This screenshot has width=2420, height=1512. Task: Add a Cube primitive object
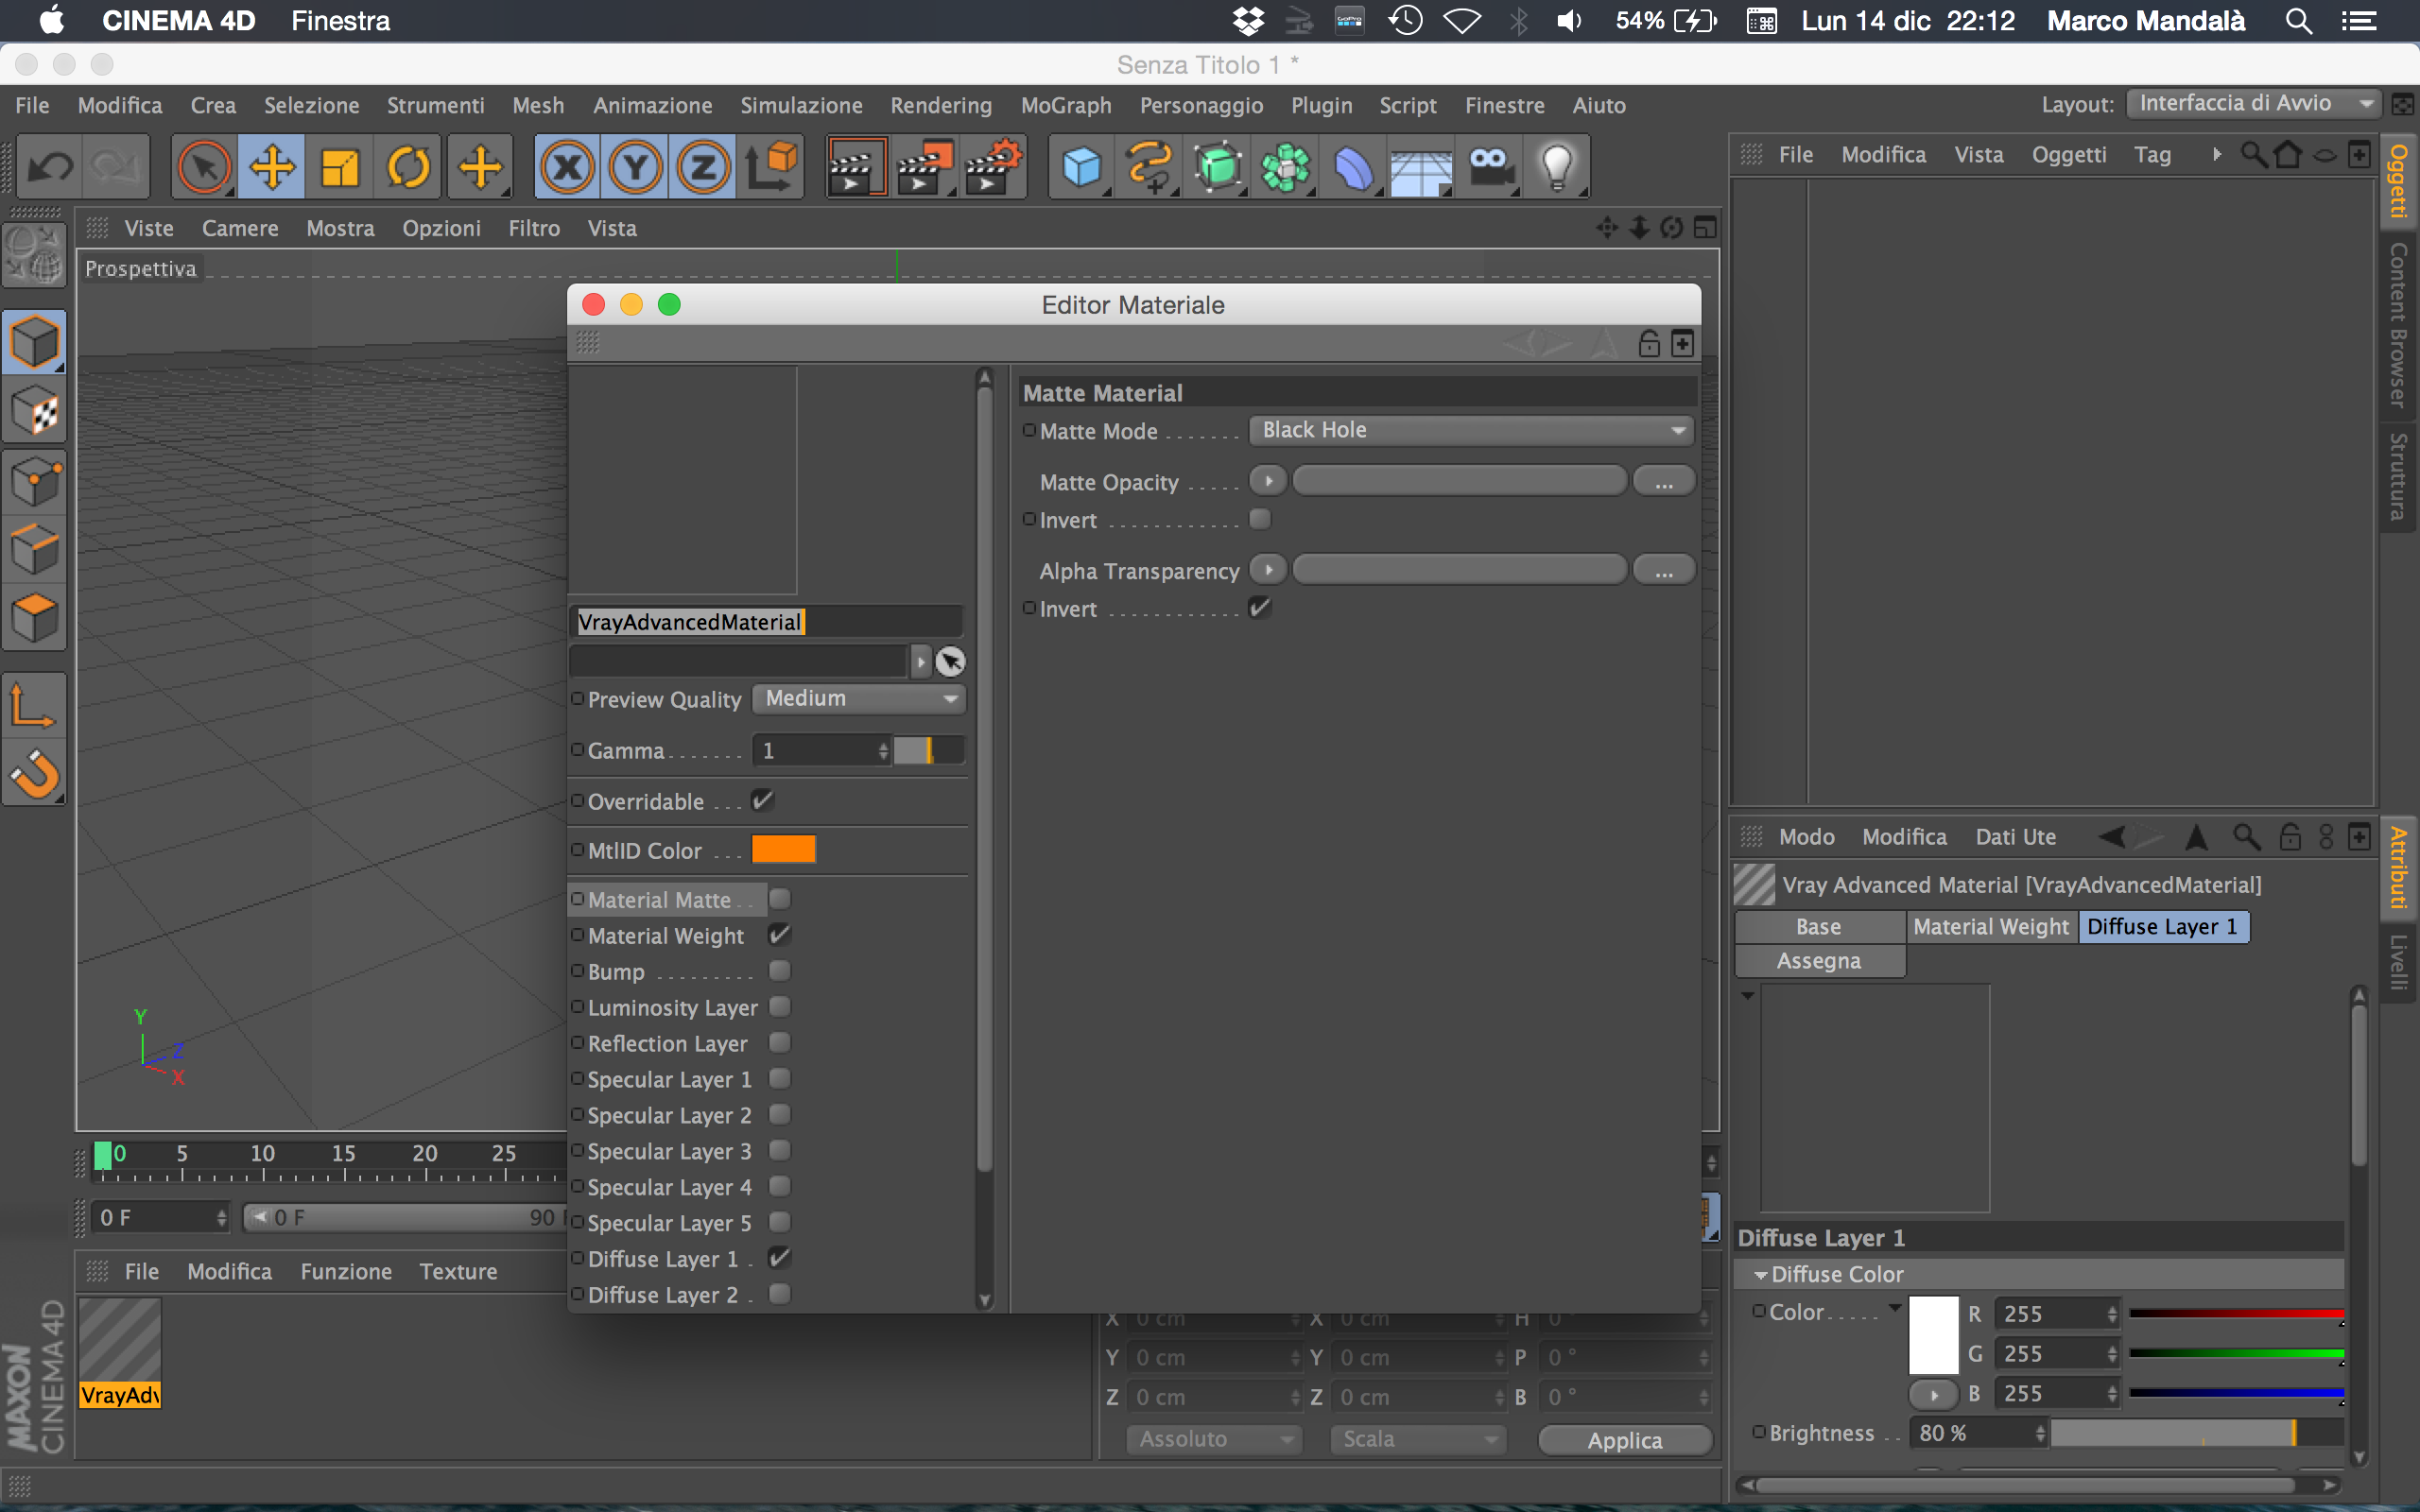[1081, 167]
